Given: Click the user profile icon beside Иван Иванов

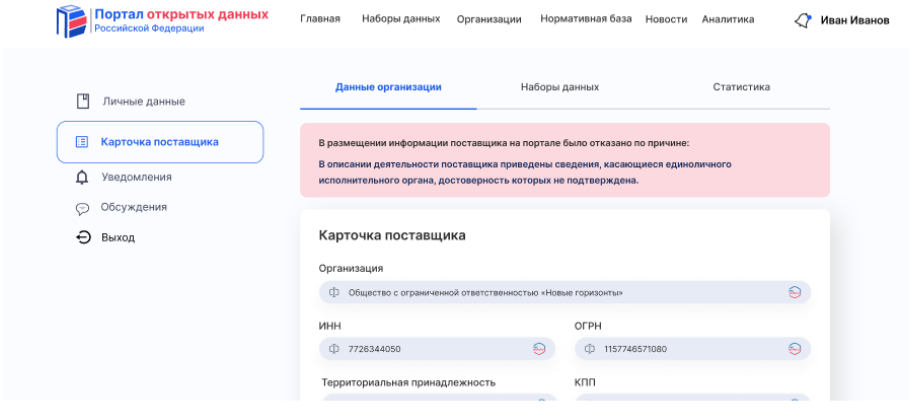Looking at the screenshot, I should (802, 20).
